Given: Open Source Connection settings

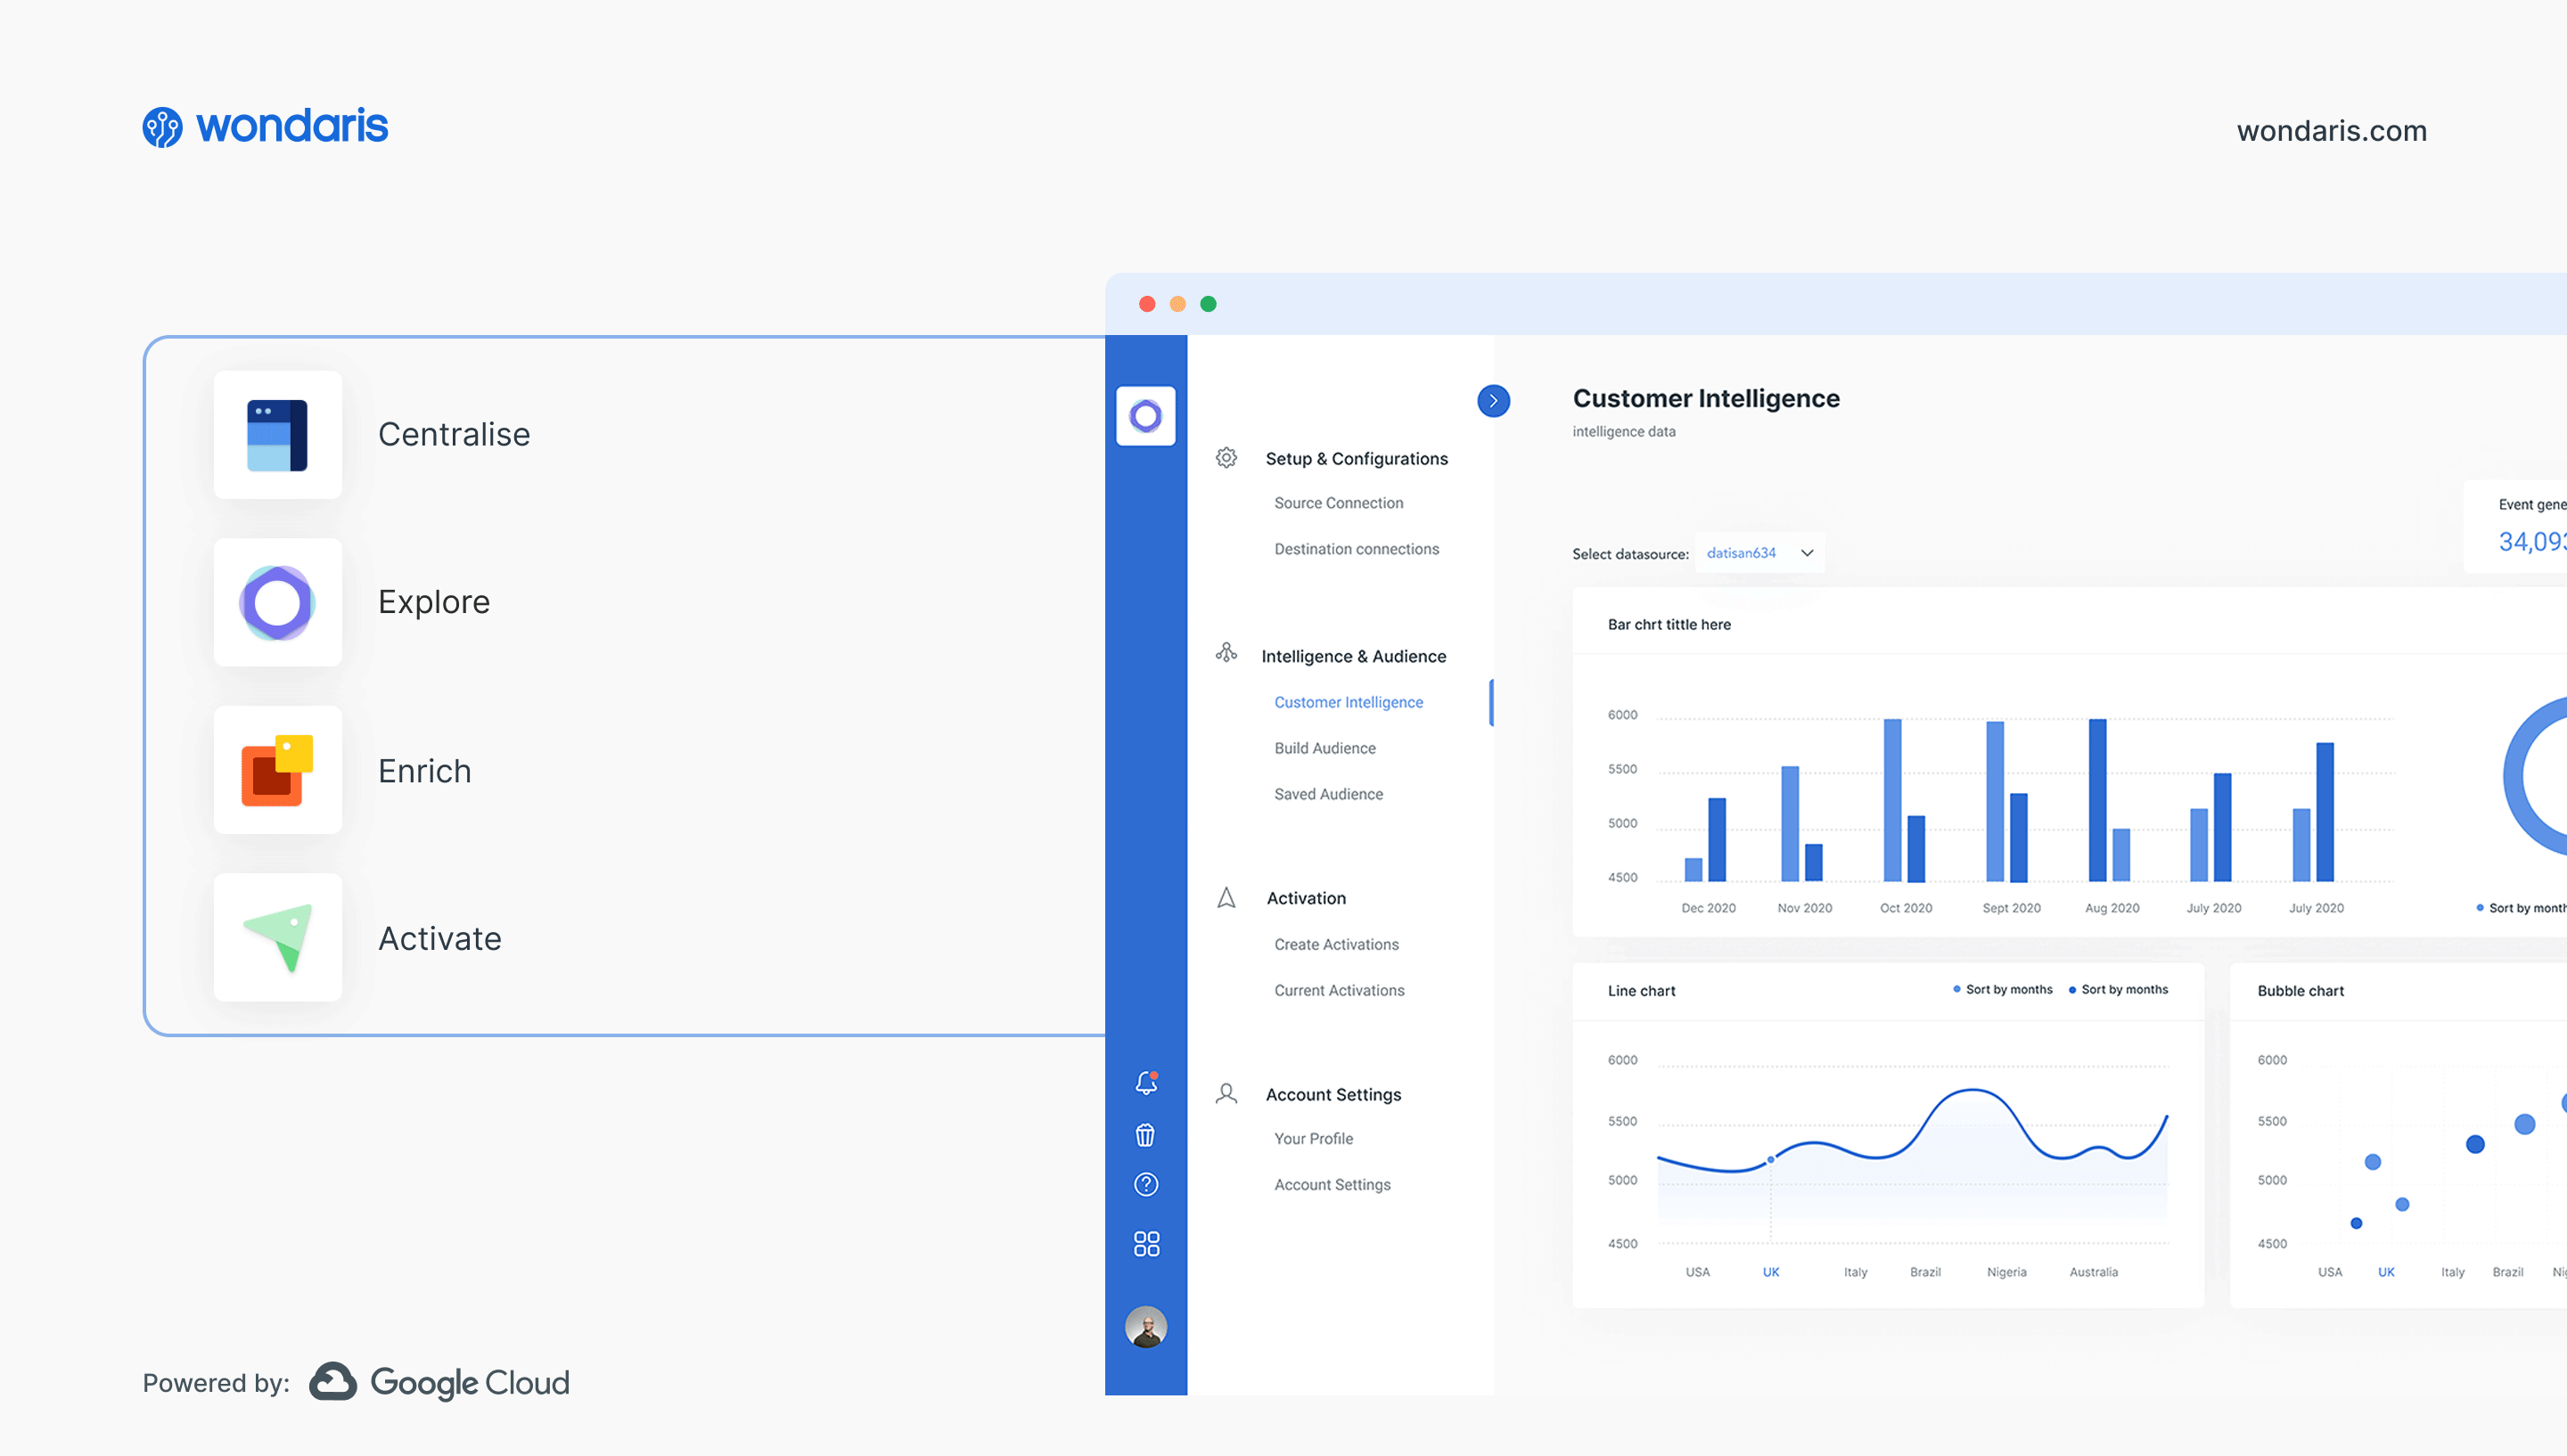Looking at the screenshot, I should coord(1338,503).
